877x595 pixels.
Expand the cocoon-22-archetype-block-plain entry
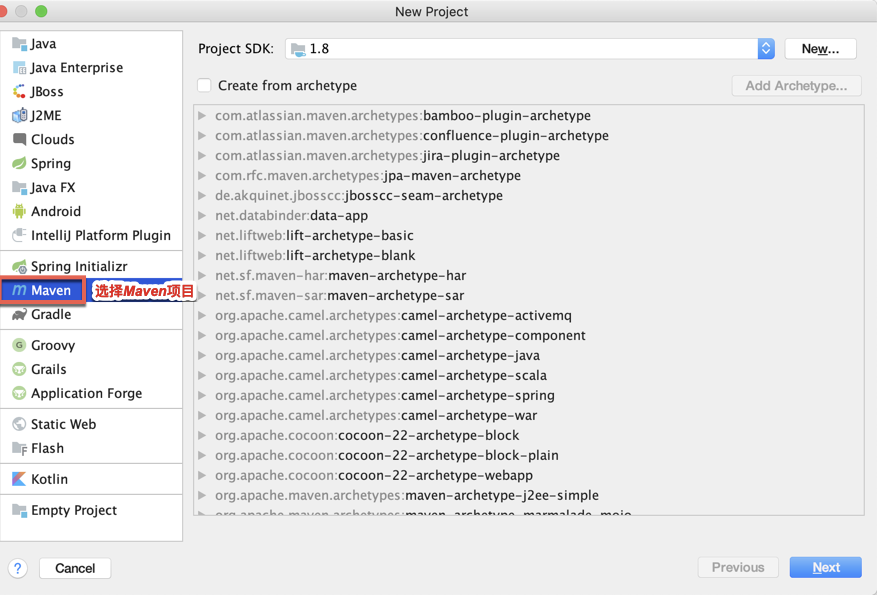pyautogui.click(x=202, y=455)
